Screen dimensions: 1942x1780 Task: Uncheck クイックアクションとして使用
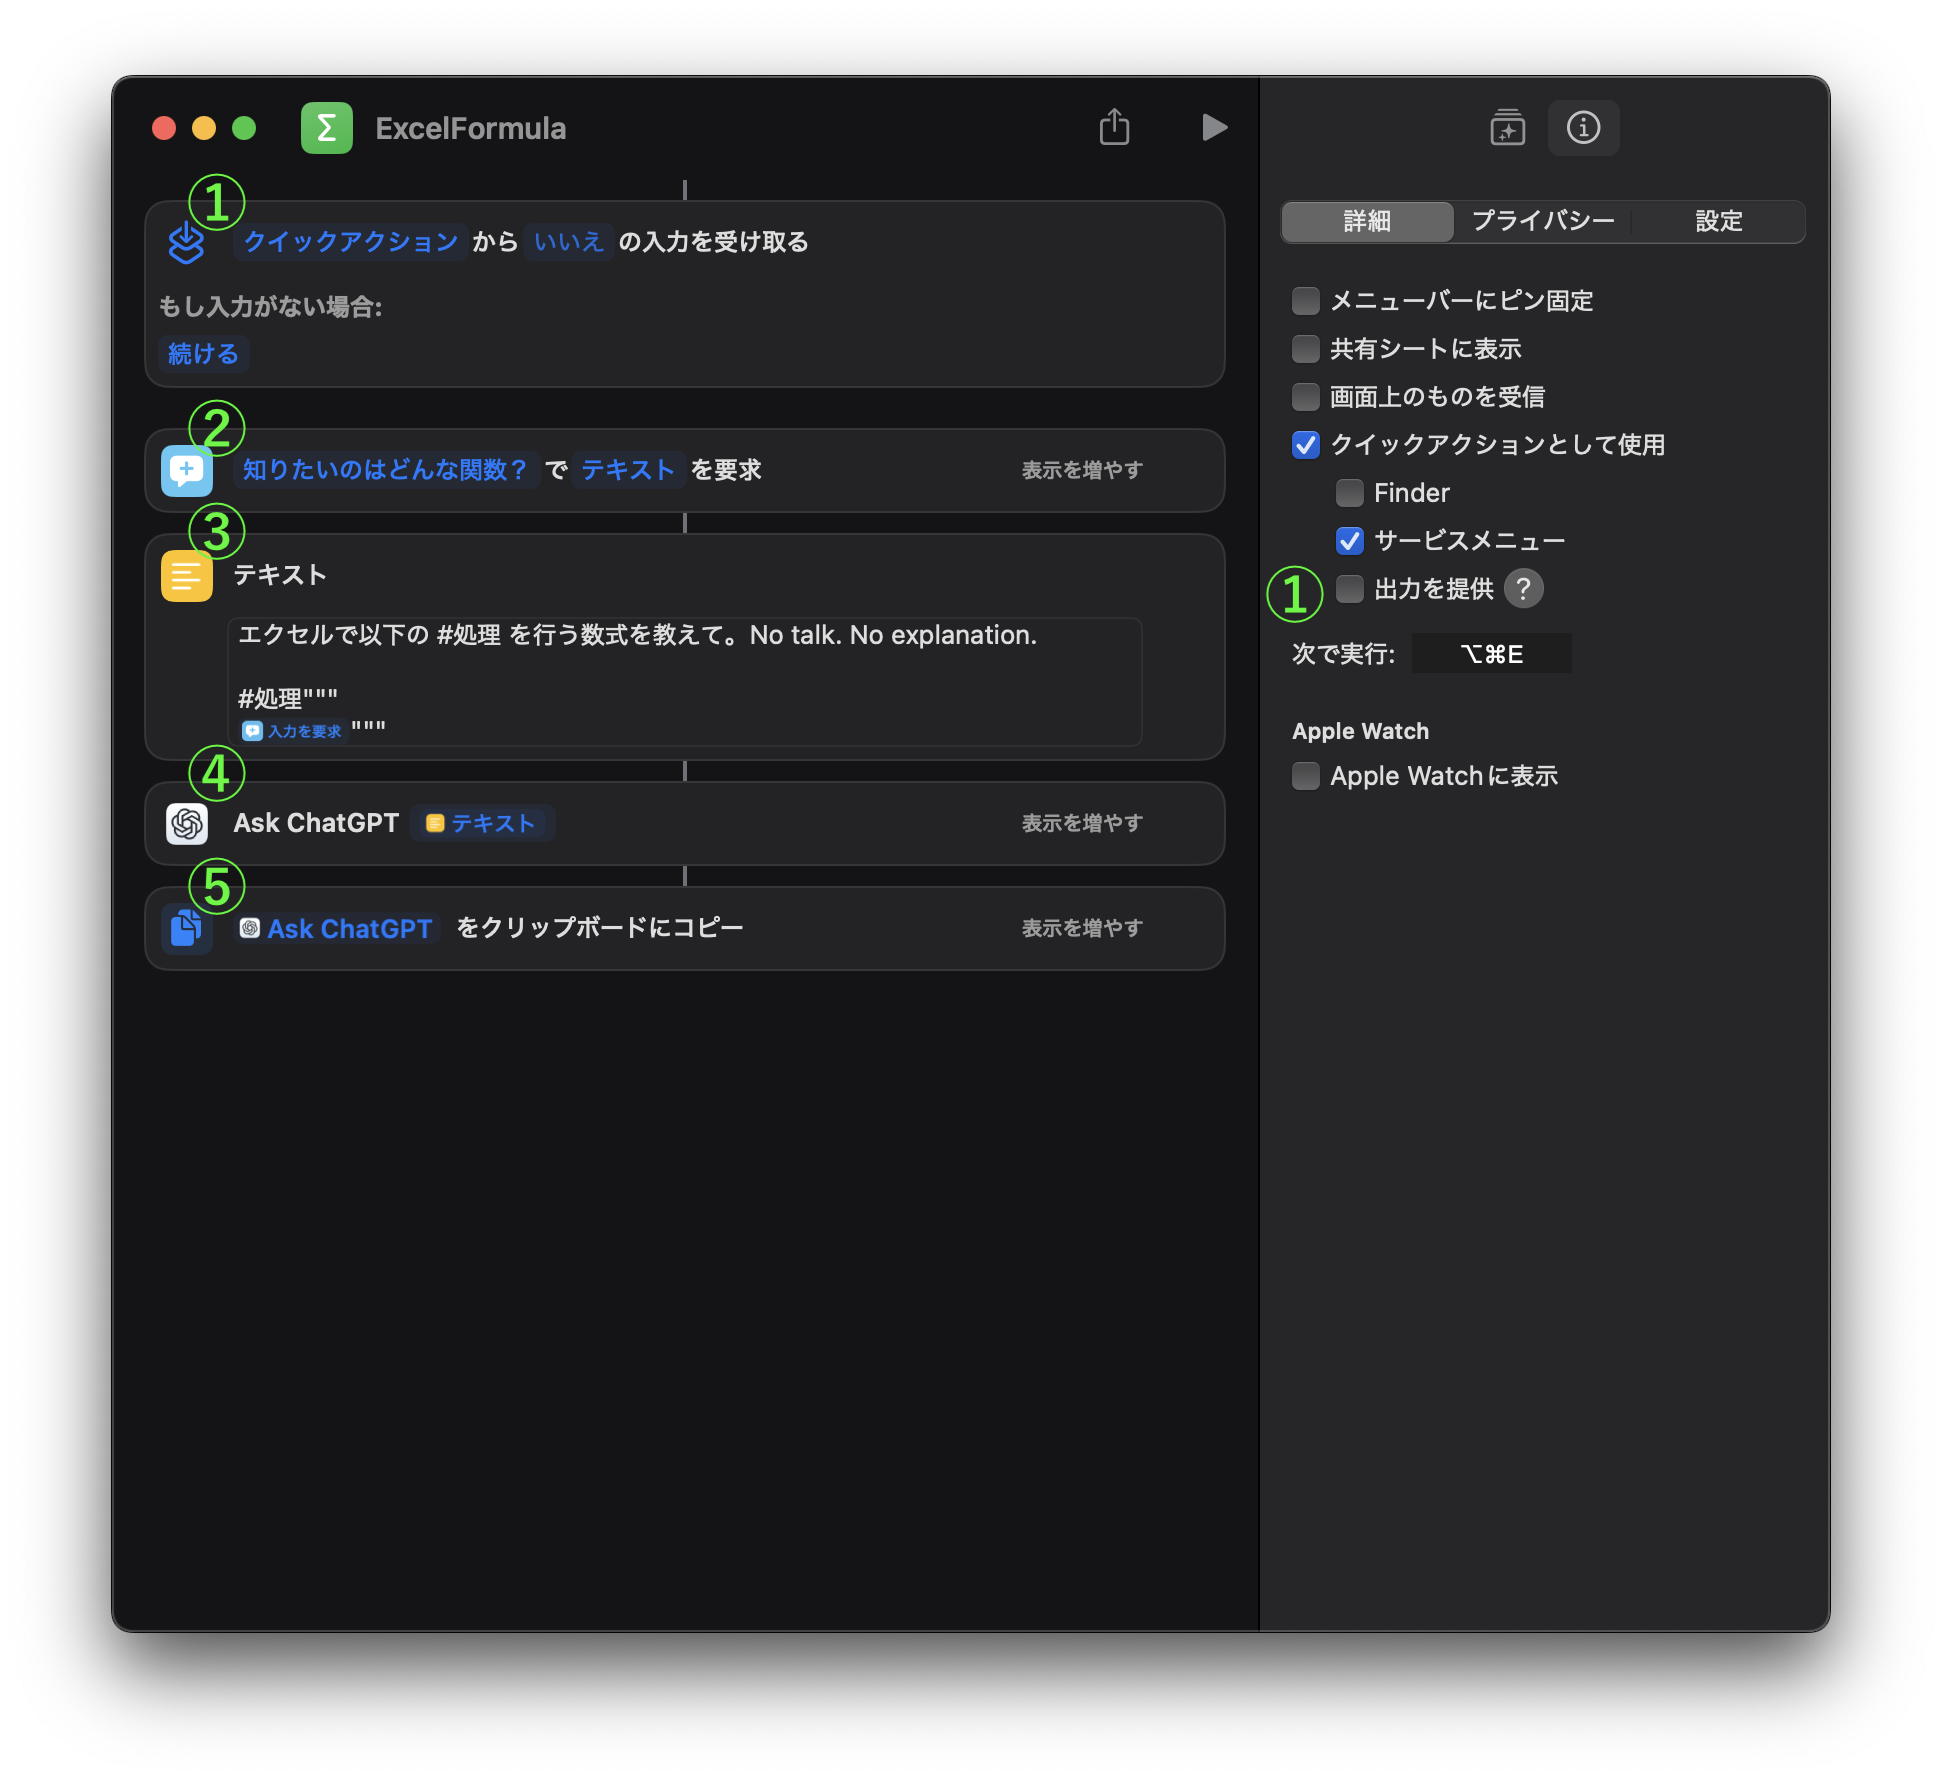pyautogui.click(x=1306, y=445)
